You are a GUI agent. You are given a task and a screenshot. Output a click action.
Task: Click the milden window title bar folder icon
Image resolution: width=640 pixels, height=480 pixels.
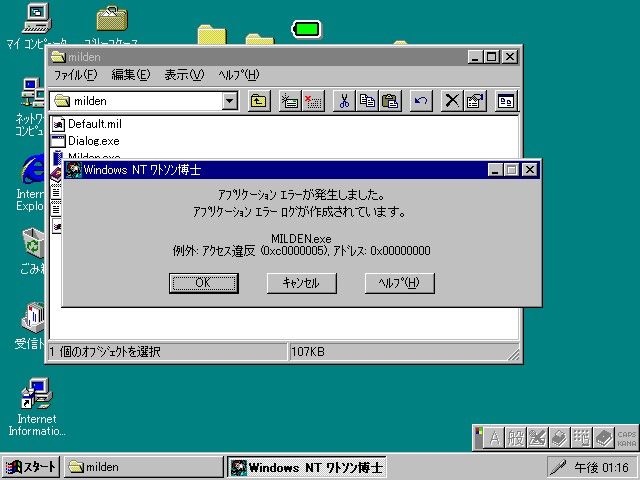tap(58, 57)
